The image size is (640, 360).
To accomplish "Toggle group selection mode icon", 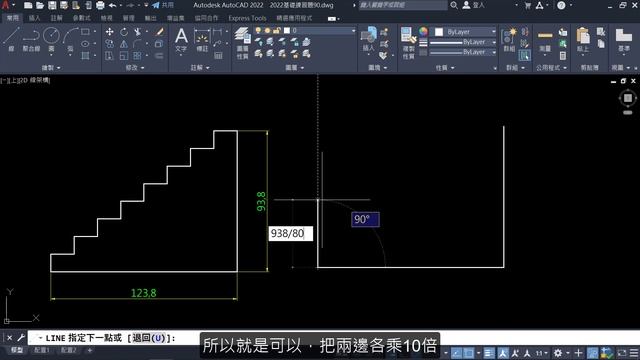I will click(524, 56).
